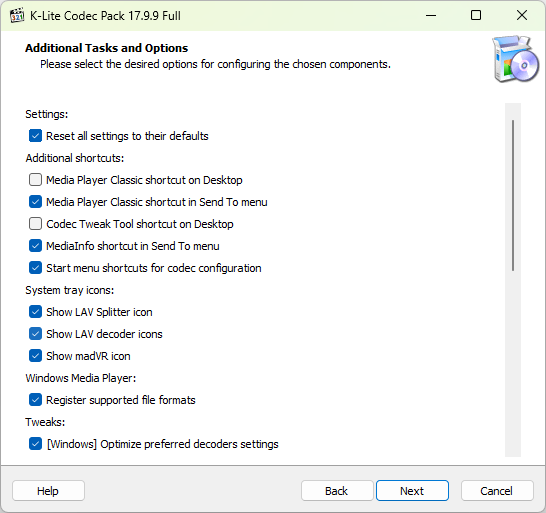Disable Show LAV Splitter icon option
This screenshot has height=513, width=546.
(x=35, y=312)
